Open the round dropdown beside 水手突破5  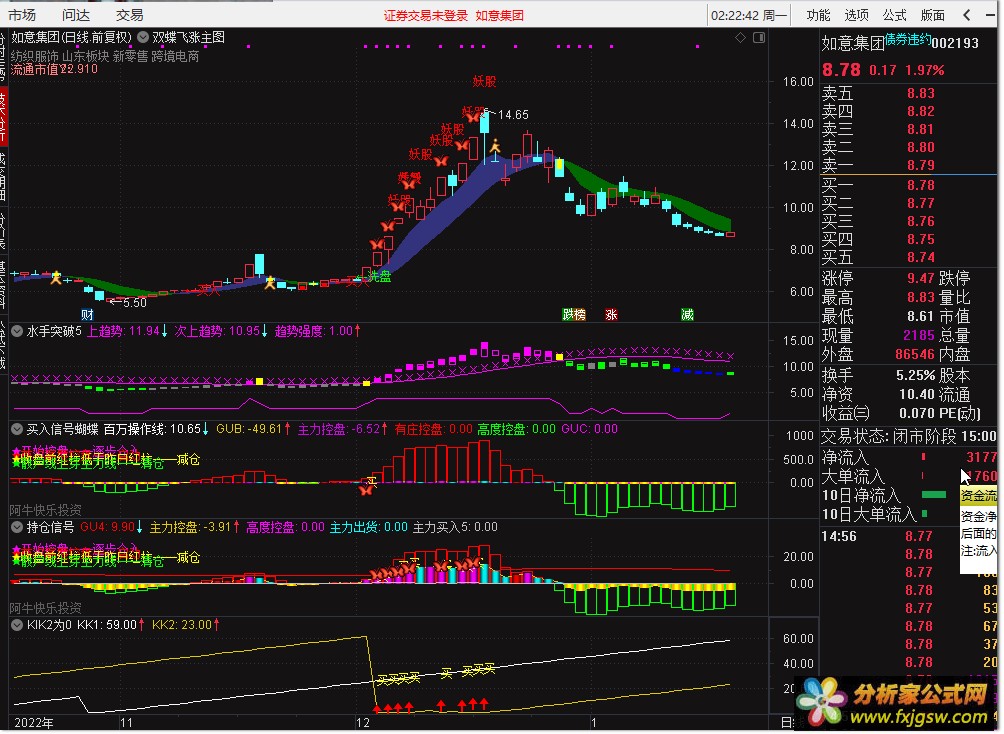[x=17, y=331]
